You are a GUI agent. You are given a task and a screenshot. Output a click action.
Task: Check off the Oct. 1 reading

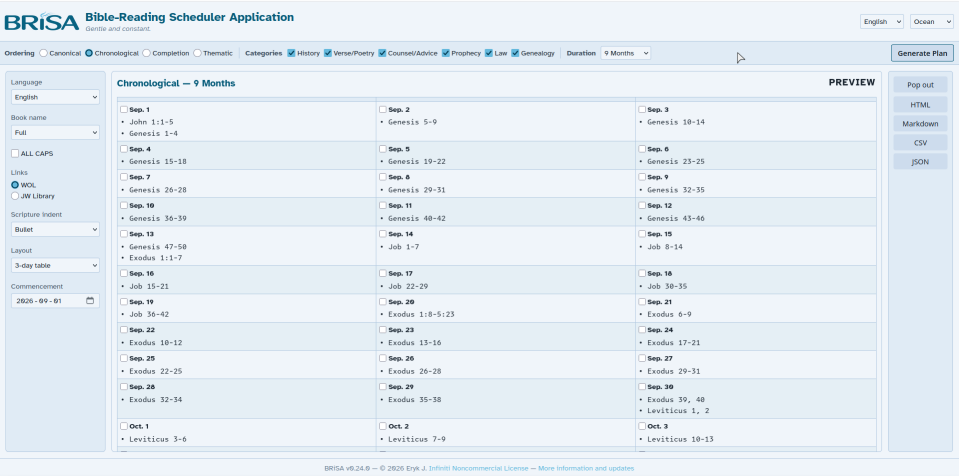pos(124,426)
